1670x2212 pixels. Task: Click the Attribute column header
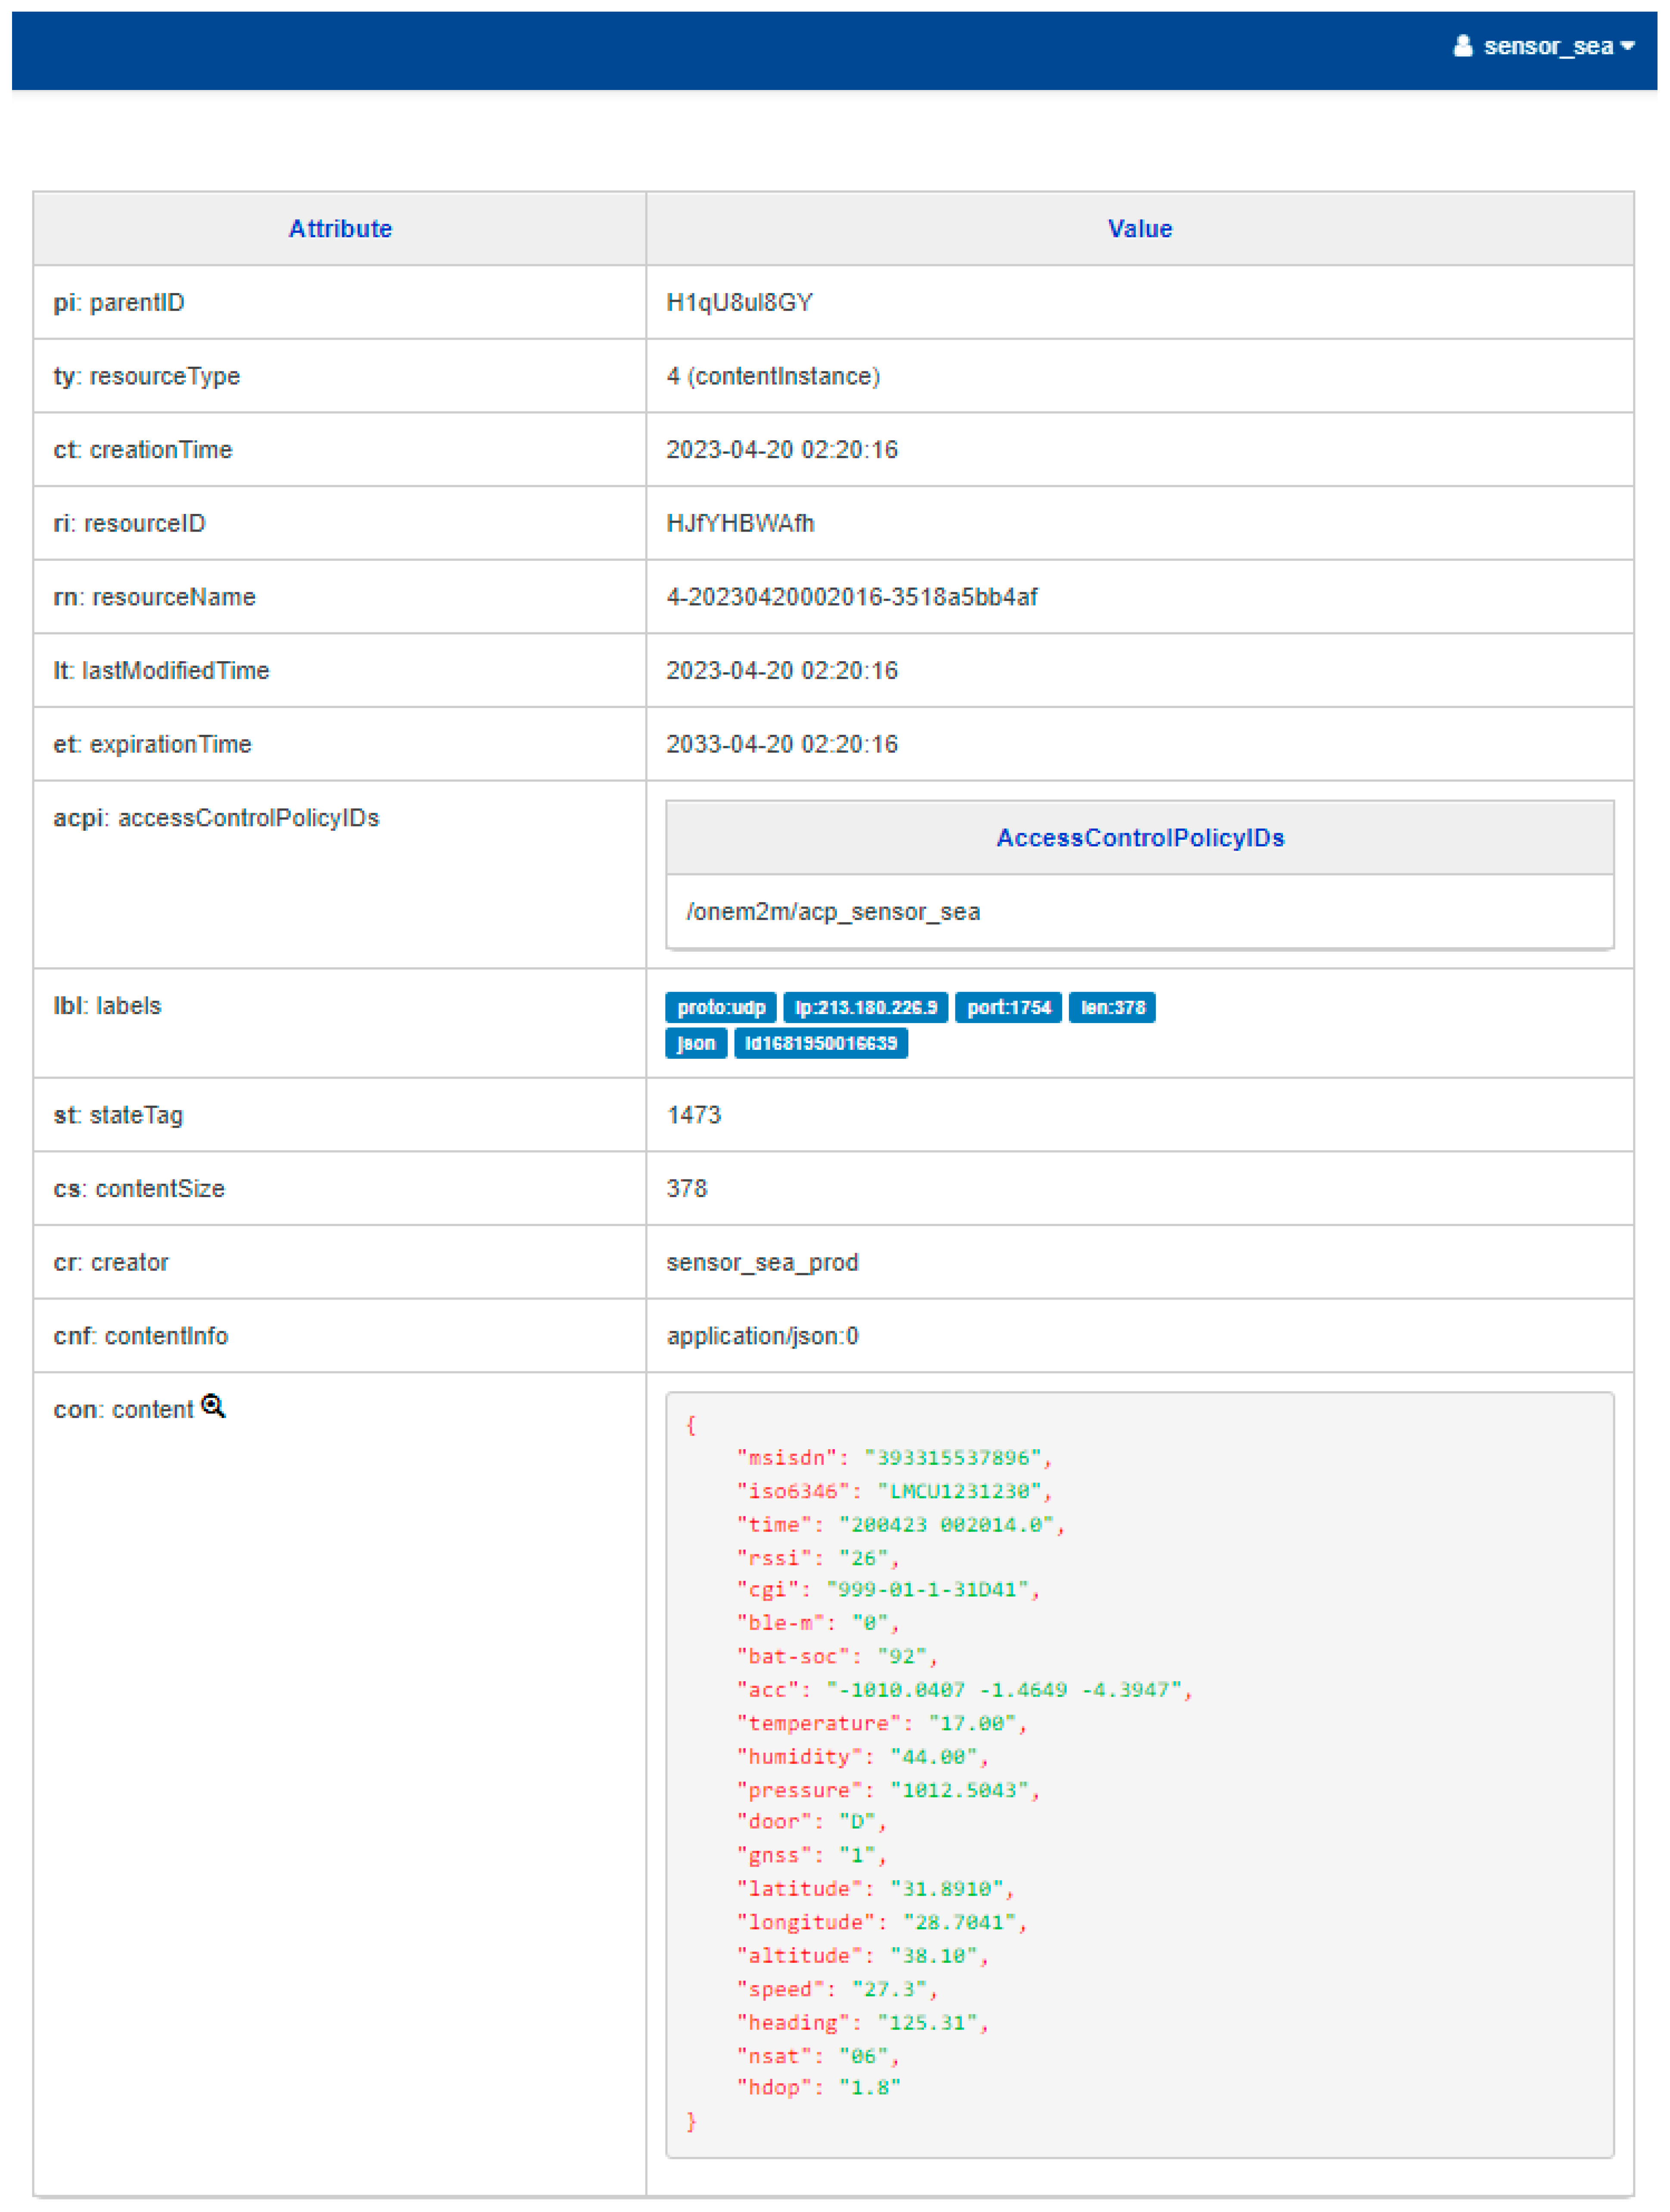click(340, 229)
